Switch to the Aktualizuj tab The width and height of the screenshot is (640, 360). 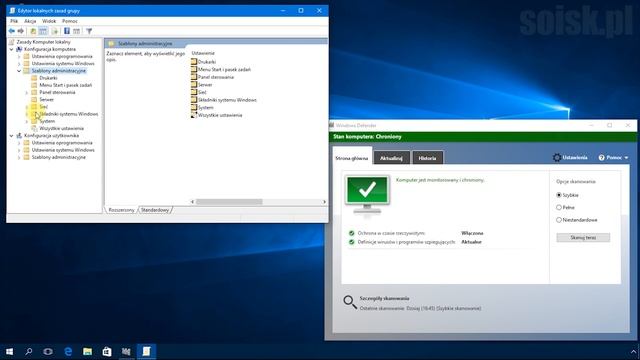pos(391,158)
